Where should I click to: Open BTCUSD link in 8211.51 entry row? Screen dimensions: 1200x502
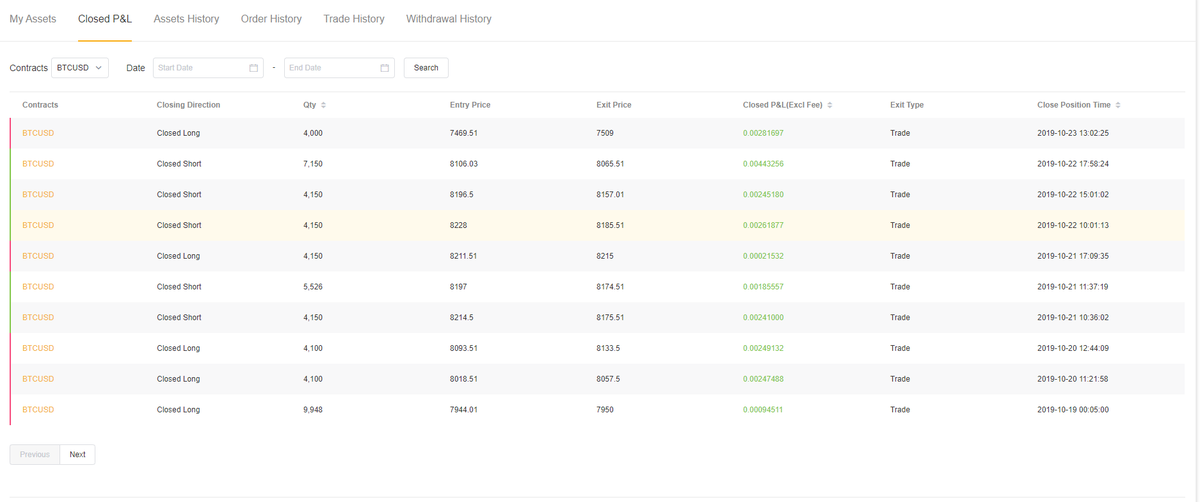pyautogui.click(x=38, y=256)
